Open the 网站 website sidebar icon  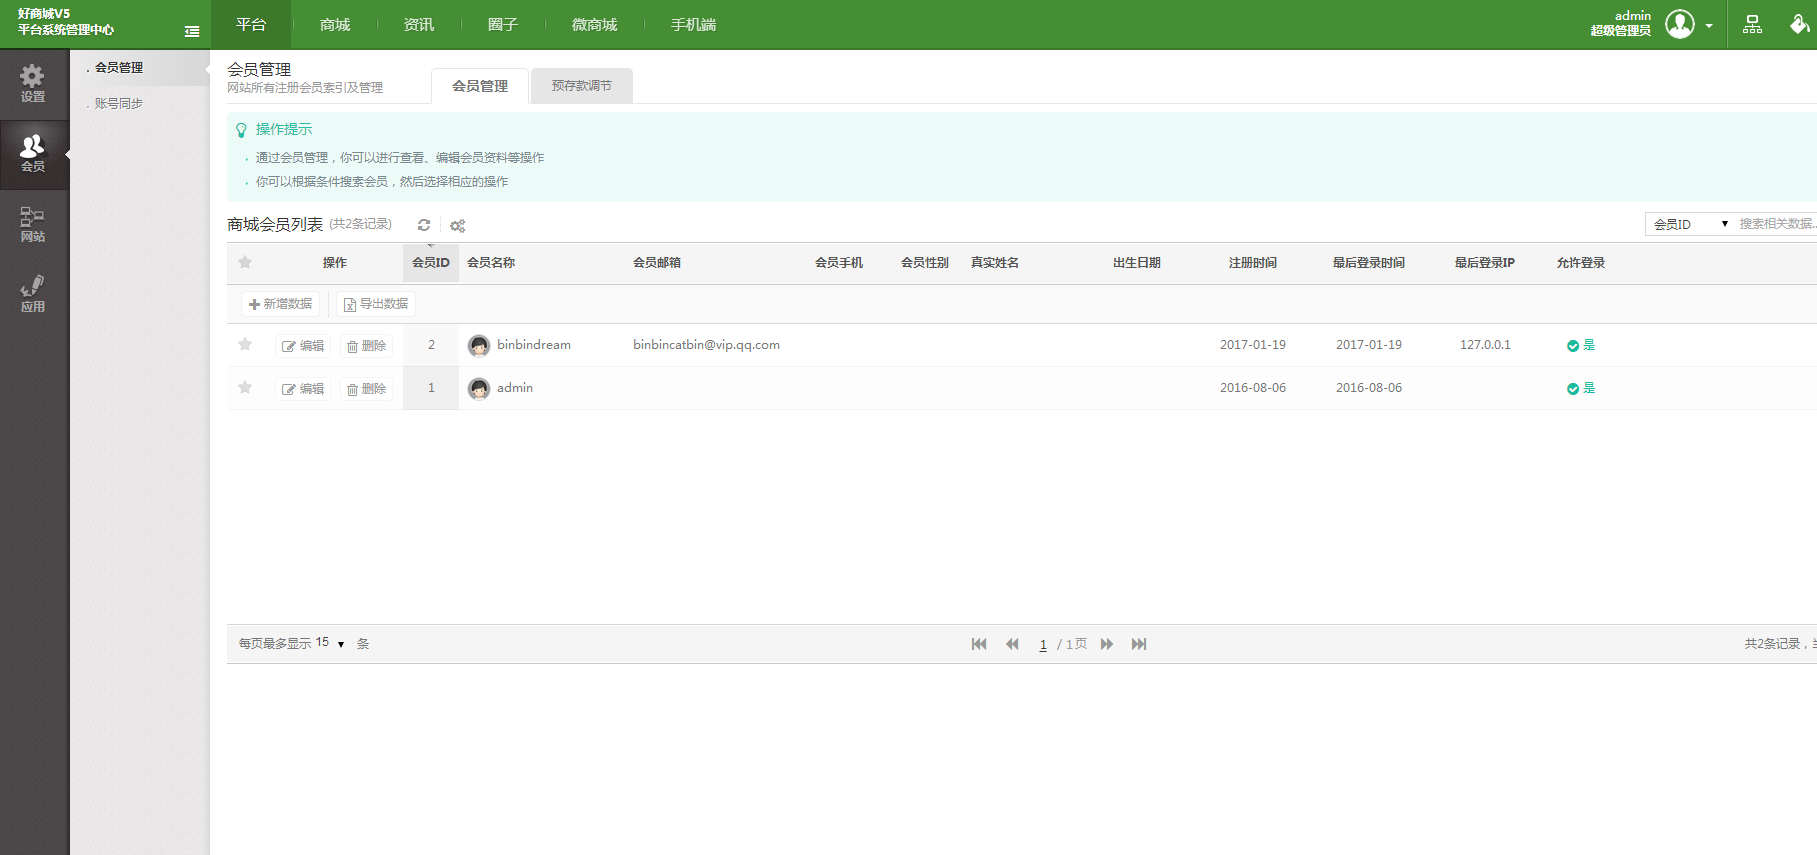coord(33,224)
